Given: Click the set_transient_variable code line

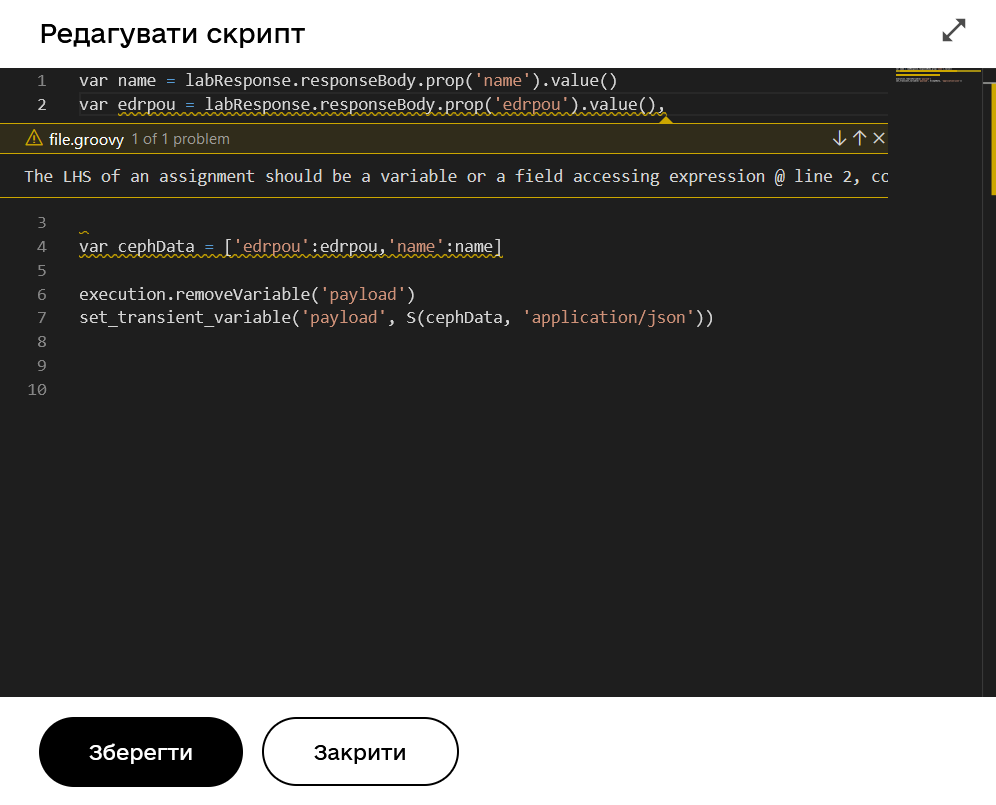Looking at the screenshot, I should 396,317.
